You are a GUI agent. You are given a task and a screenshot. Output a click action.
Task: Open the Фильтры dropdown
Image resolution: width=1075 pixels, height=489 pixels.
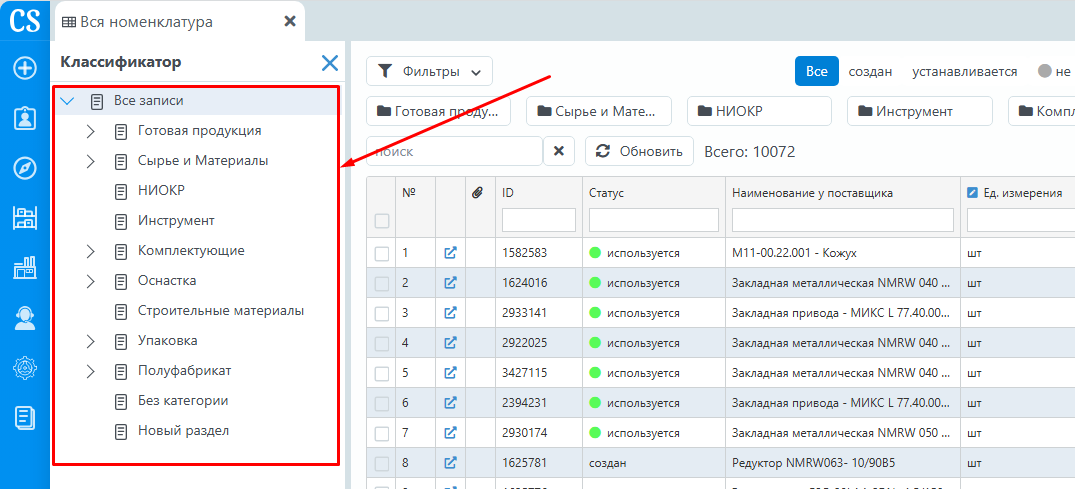[429, 71]
